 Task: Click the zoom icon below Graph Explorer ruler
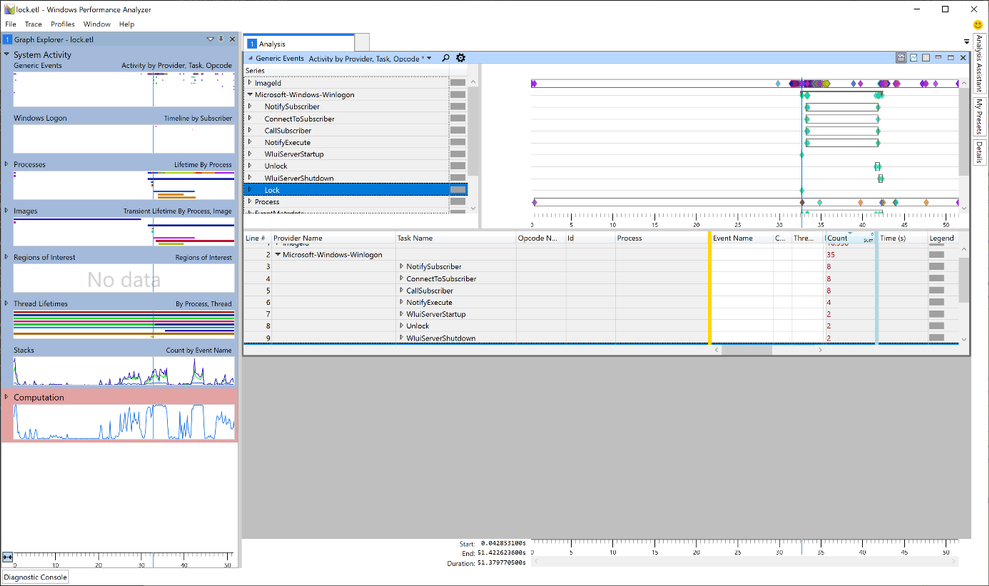pyautogui.click(x=8, y=557)
